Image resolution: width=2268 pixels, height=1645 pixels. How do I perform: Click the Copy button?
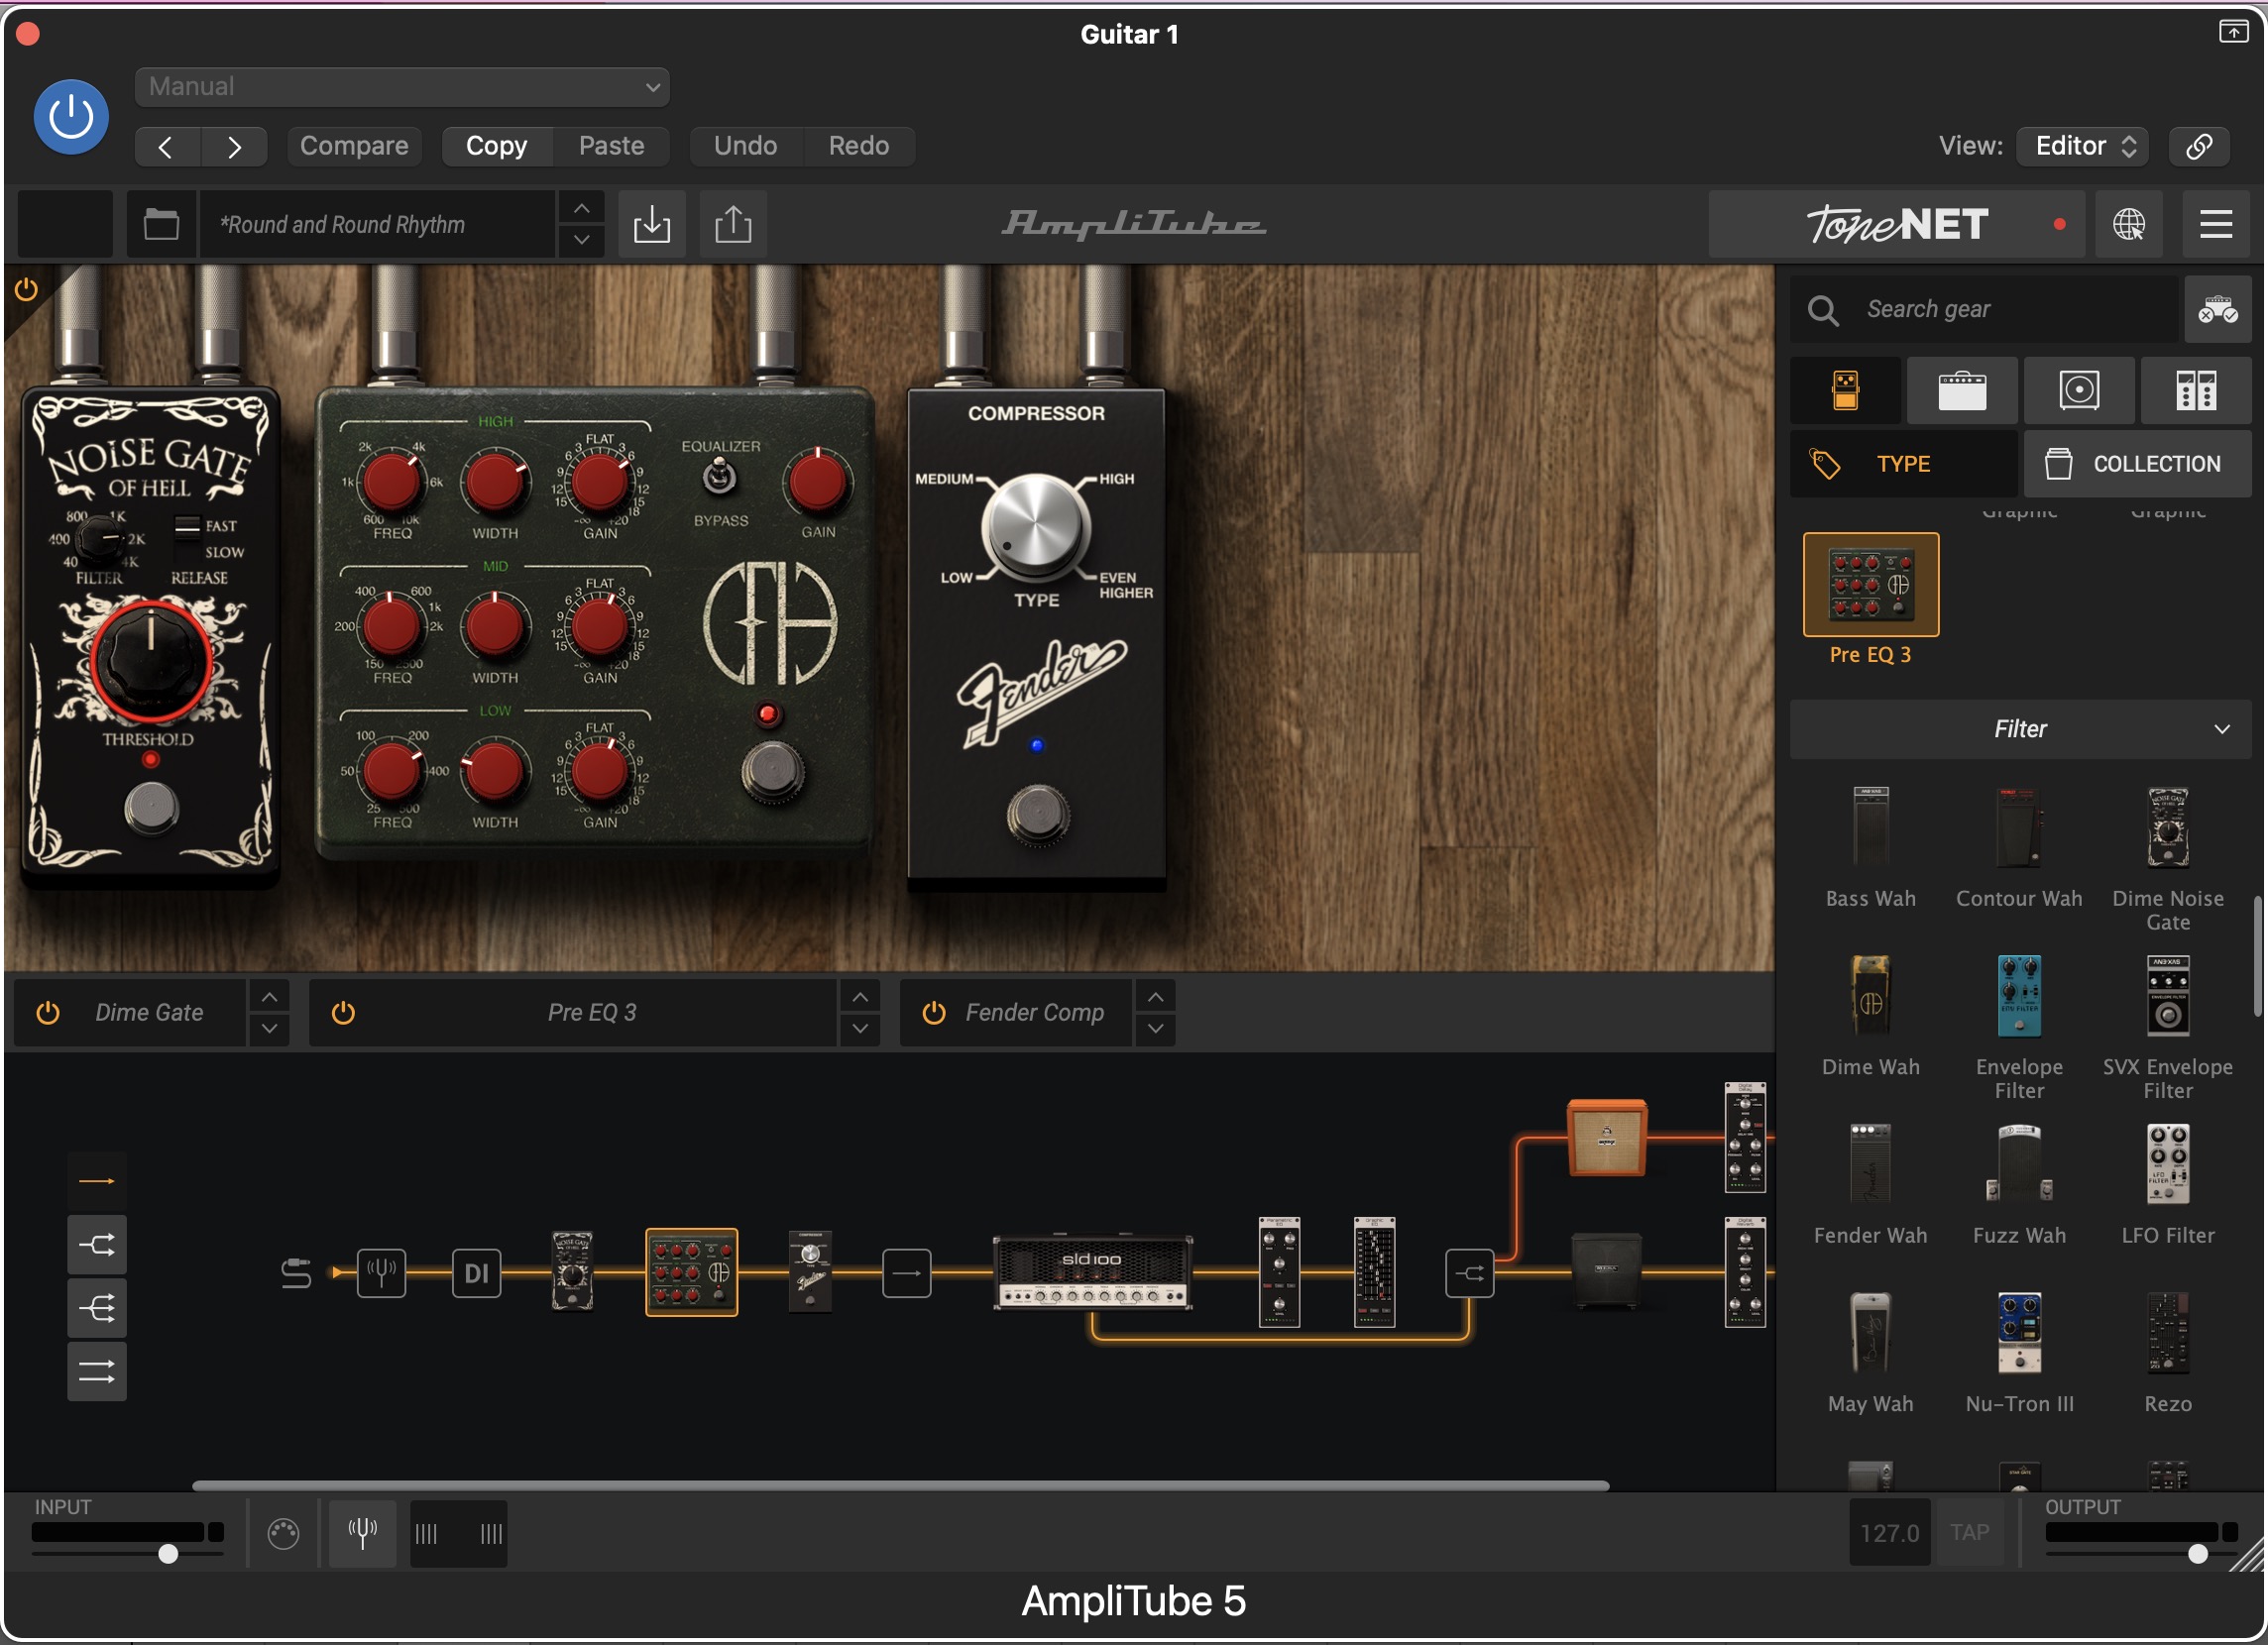[497, 146]
